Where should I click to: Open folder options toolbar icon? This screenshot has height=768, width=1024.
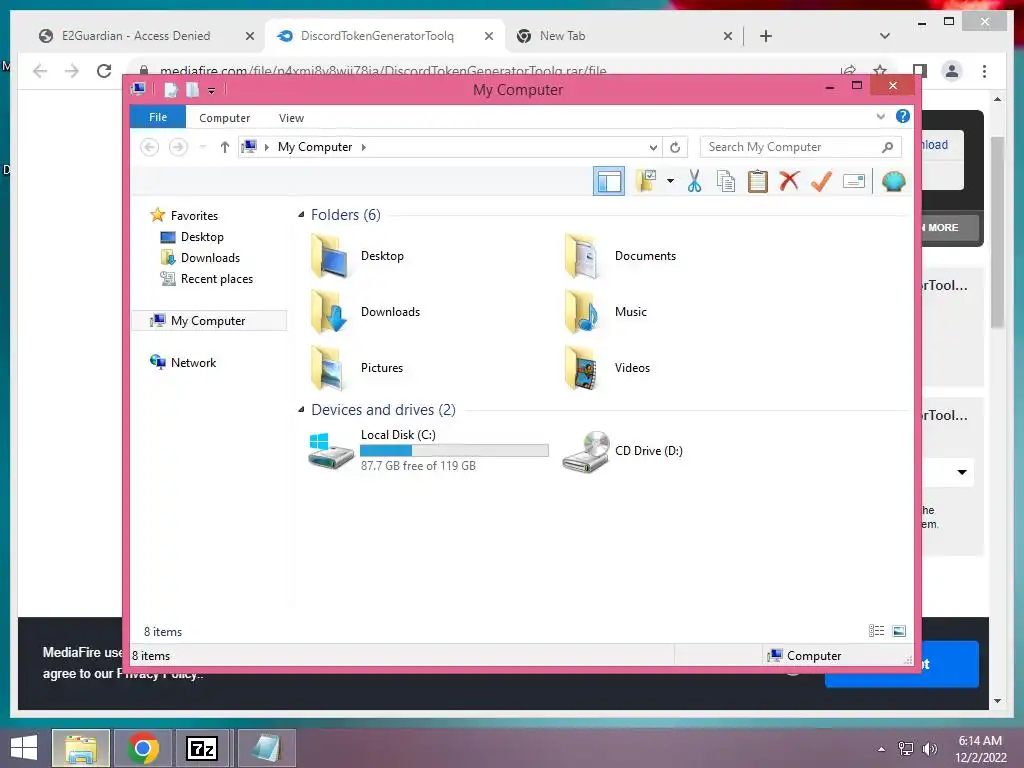coord(647,181)
